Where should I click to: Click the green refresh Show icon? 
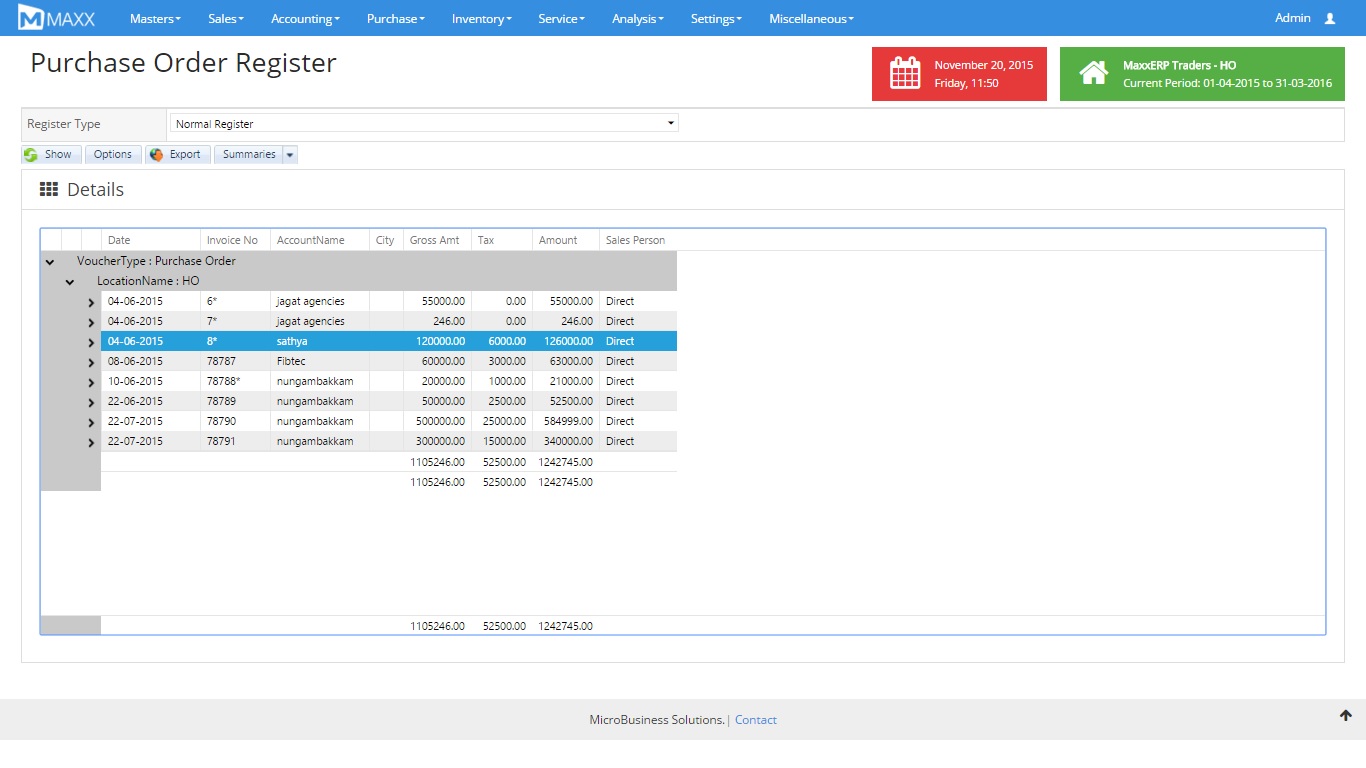point(31,155)
